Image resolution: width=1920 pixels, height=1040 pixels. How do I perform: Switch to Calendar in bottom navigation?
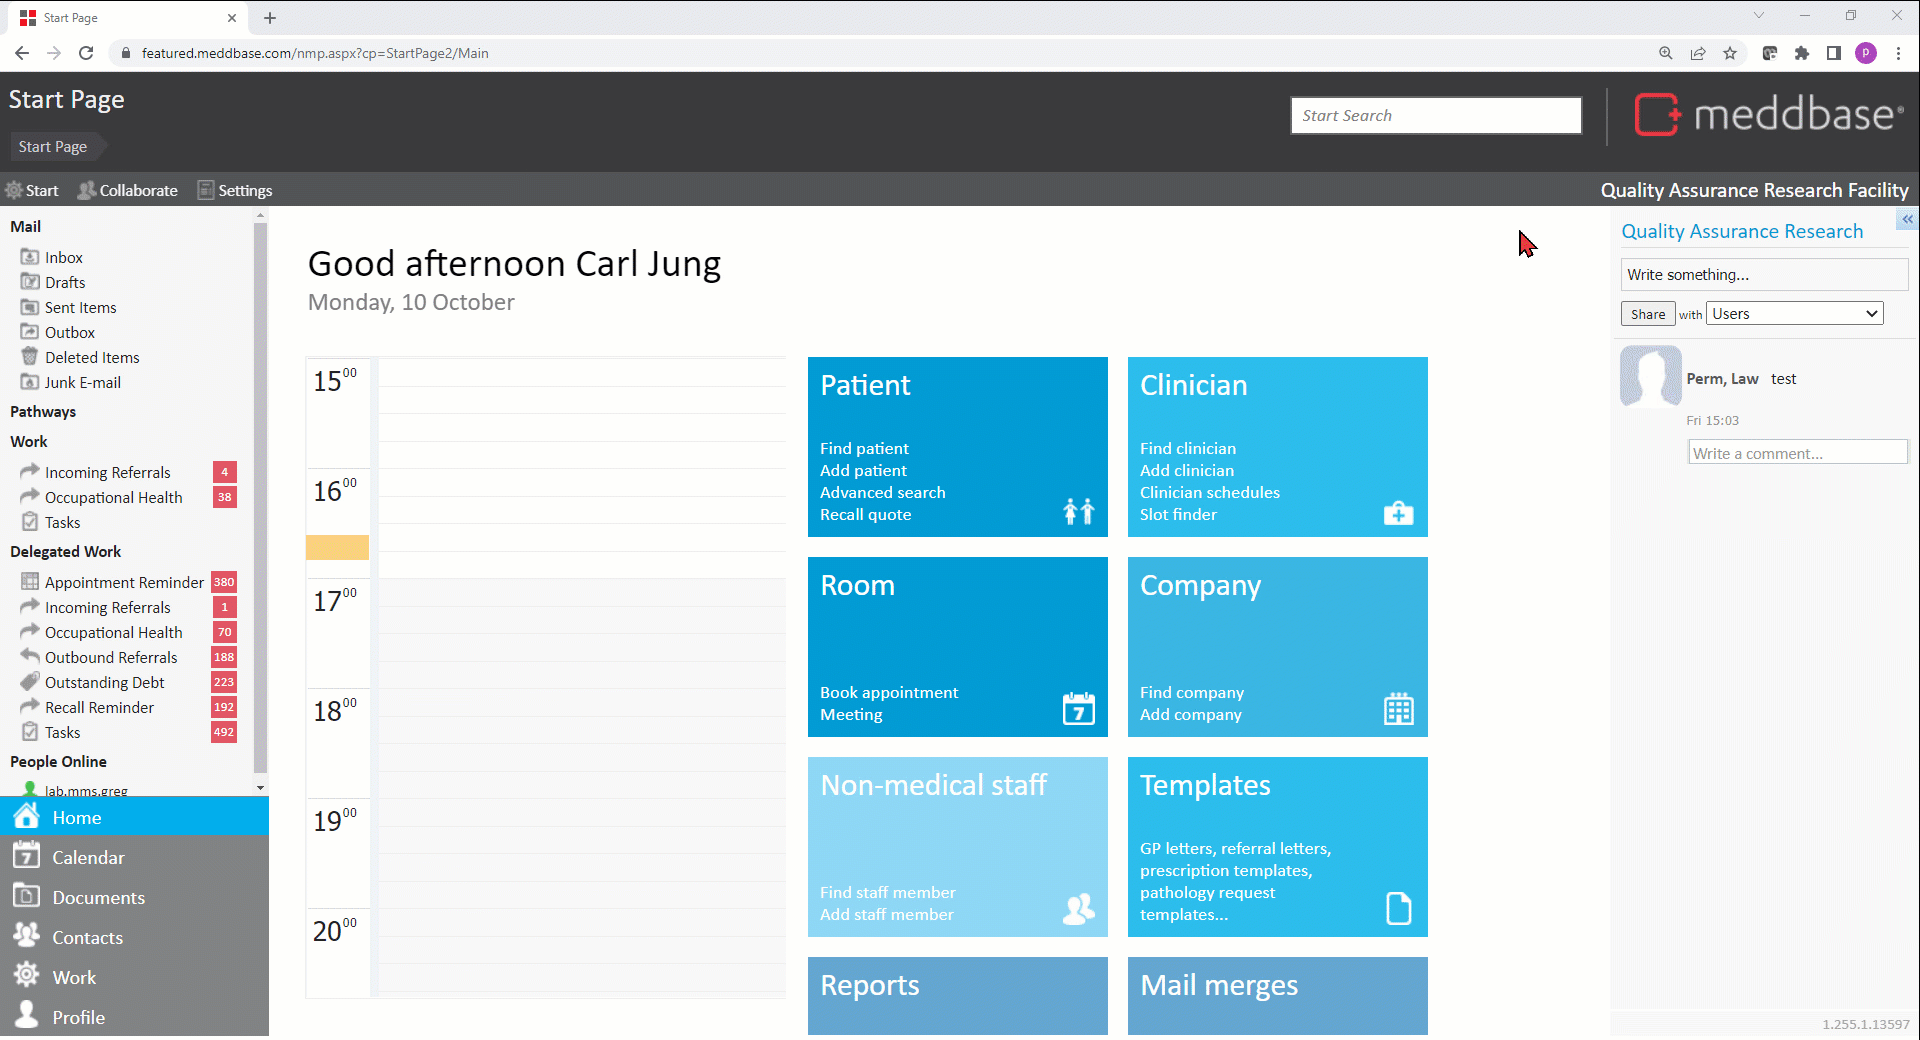(x=88, y=858)
